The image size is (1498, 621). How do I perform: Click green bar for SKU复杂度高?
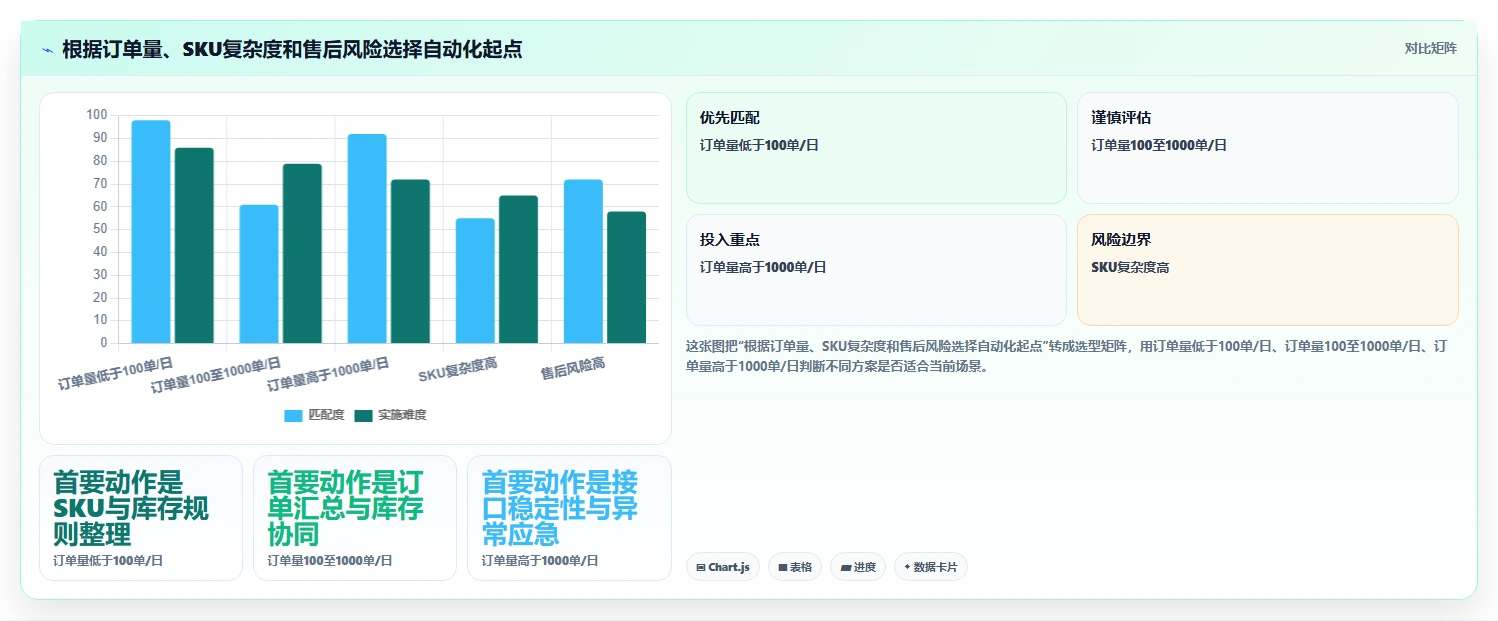[x=518, y=269]
